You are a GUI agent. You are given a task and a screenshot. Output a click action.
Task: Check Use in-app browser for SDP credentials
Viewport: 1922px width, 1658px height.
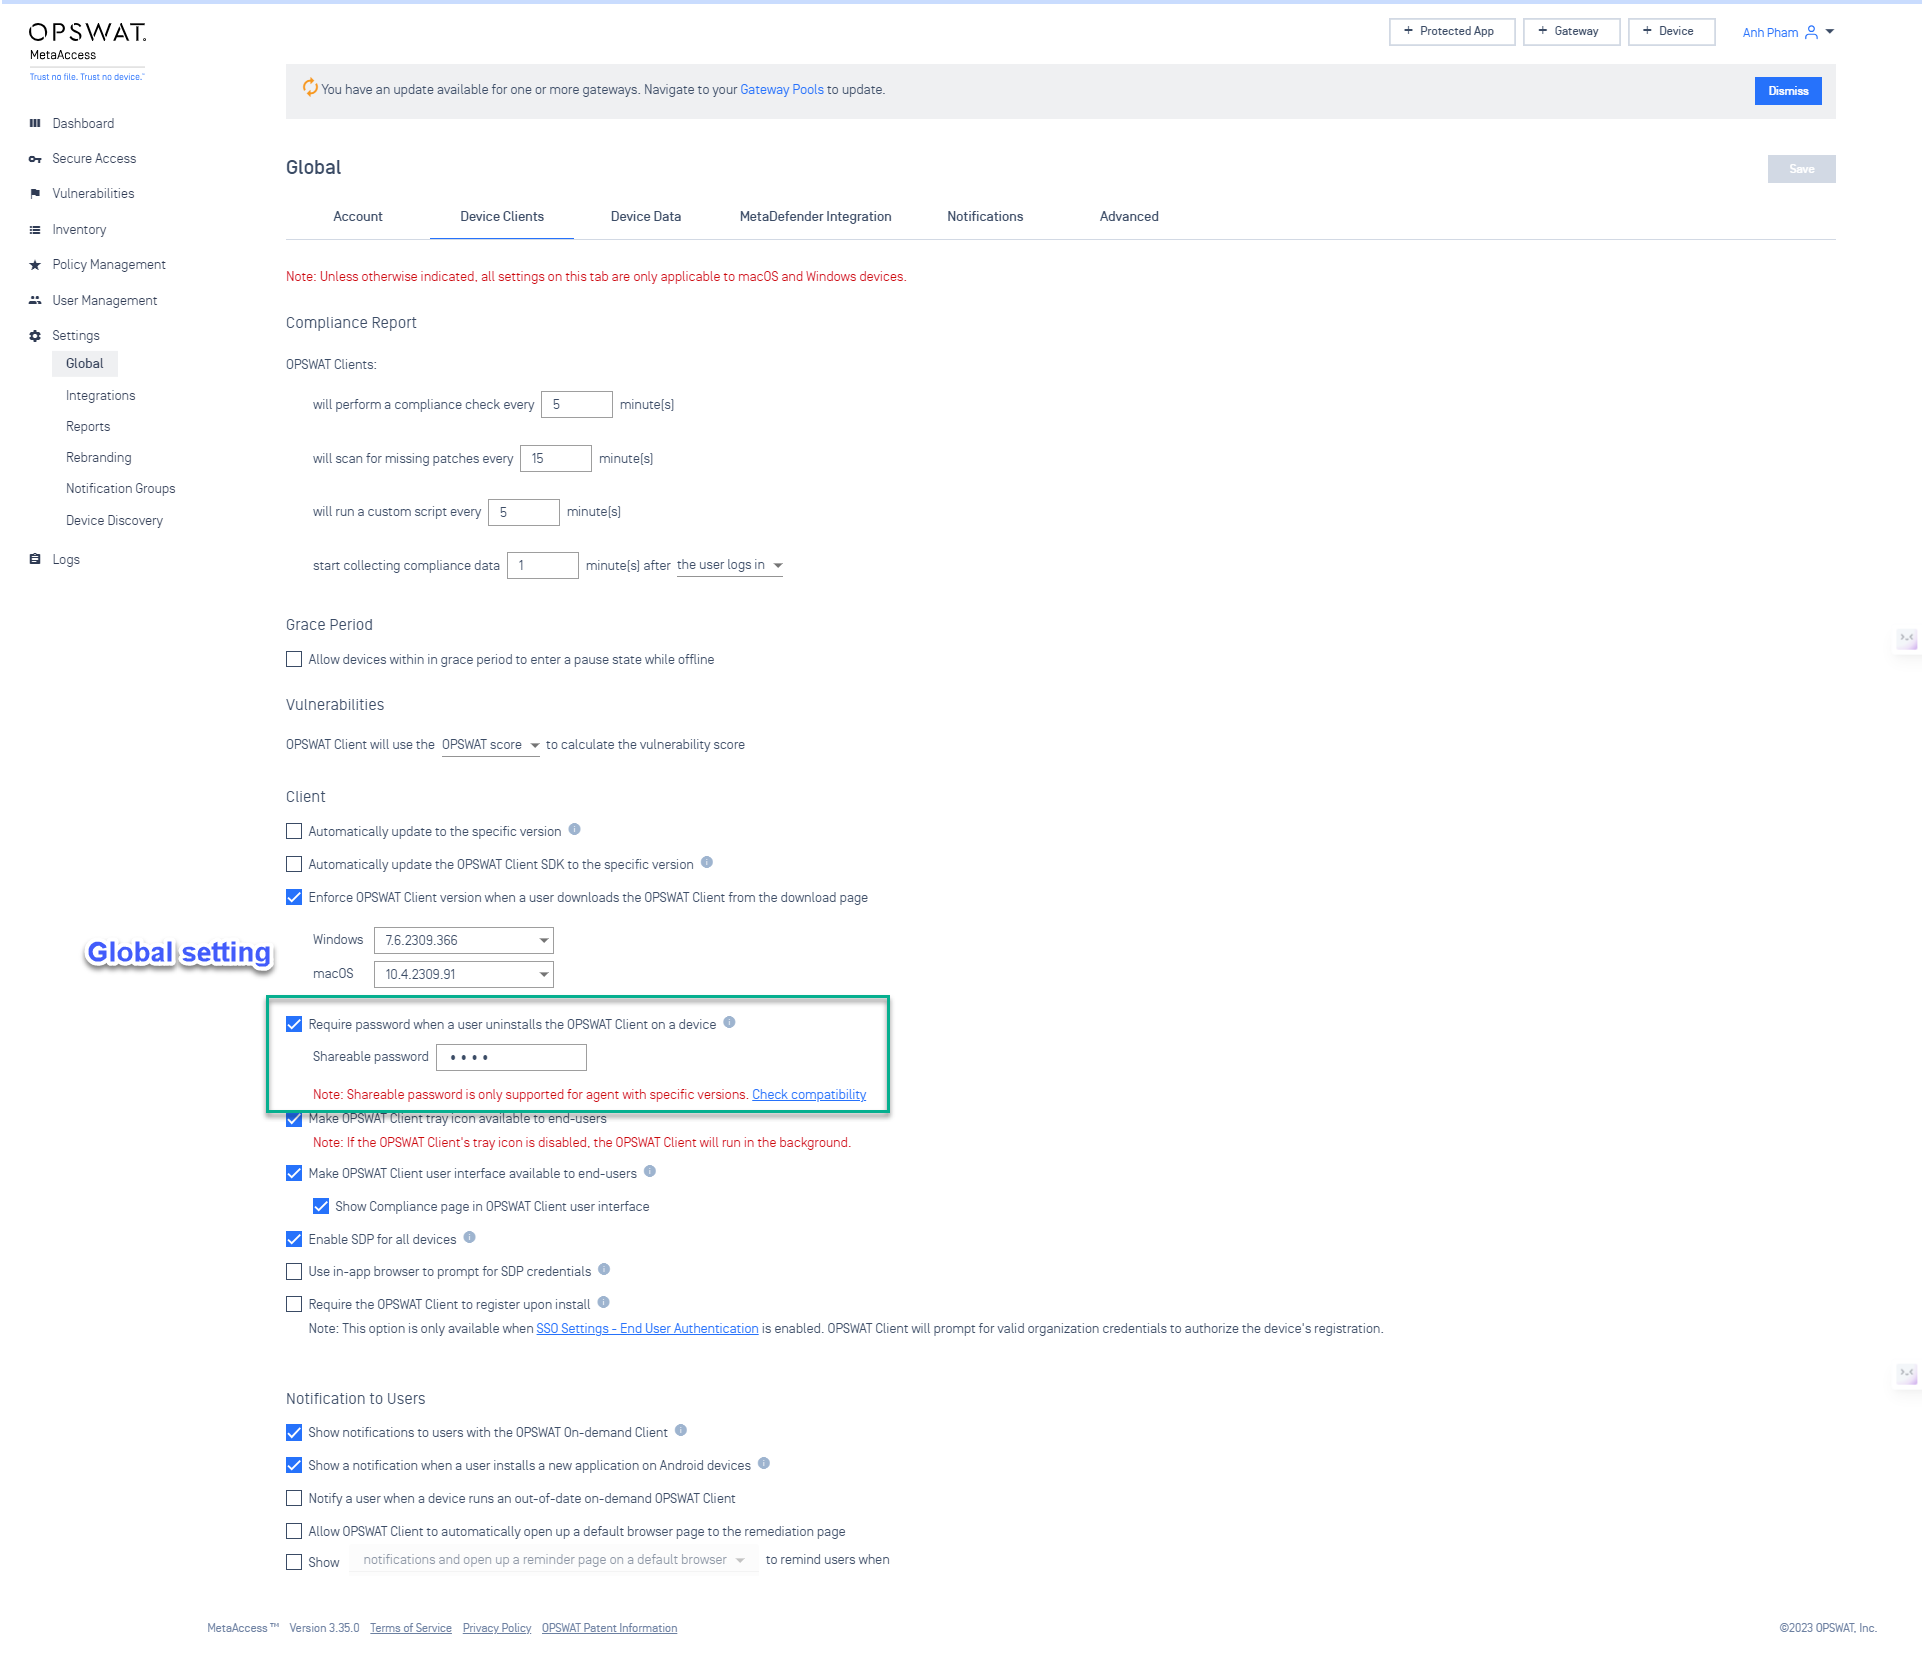[294, 1272]
